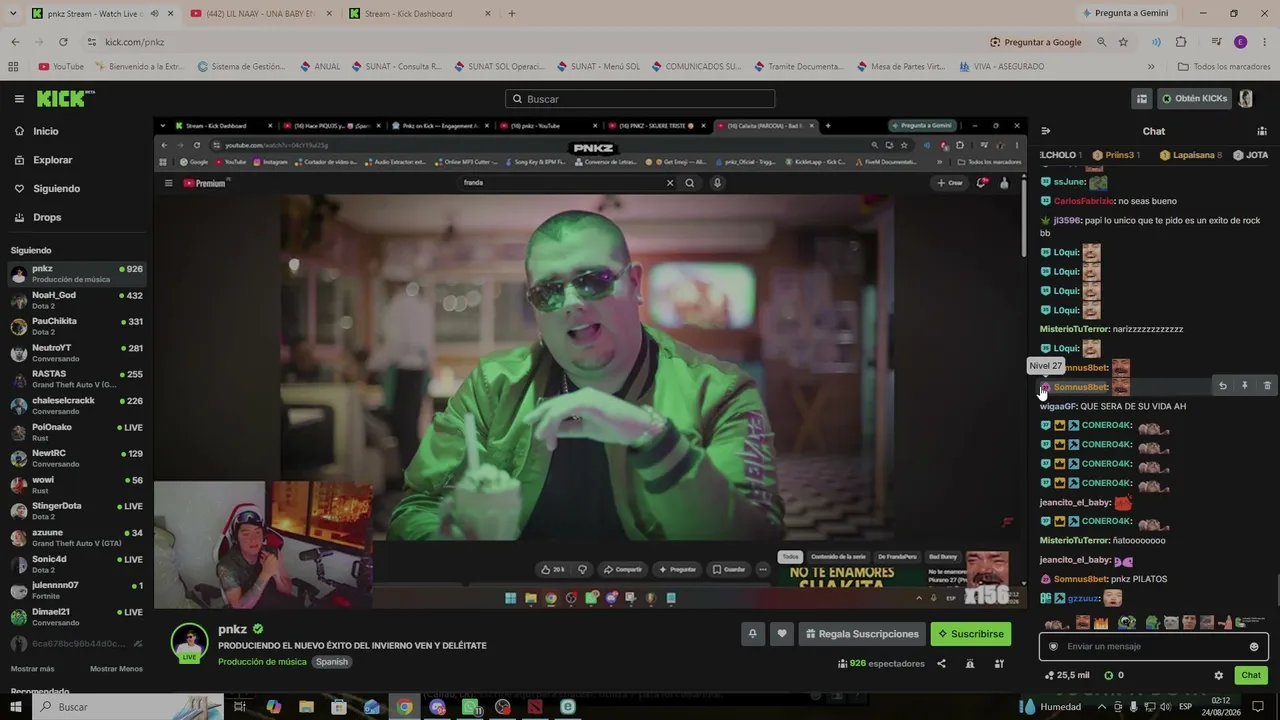This screenshot has height=720, width=1280.
Task: Open File Explorer from the taskbar
Action: [306, 707]
